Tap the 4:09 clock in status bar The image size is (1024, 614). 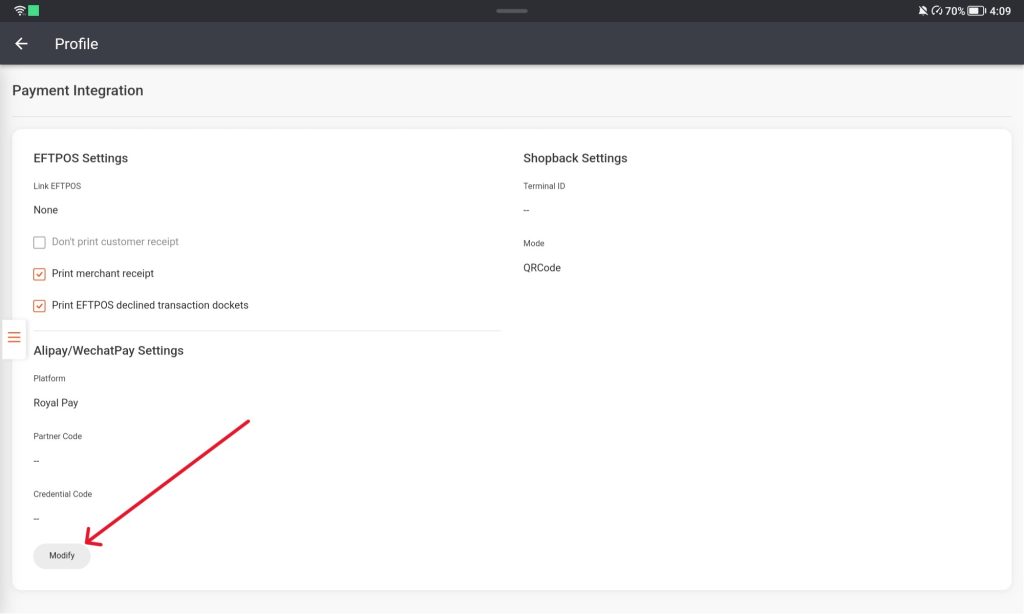click(1000, 10)
